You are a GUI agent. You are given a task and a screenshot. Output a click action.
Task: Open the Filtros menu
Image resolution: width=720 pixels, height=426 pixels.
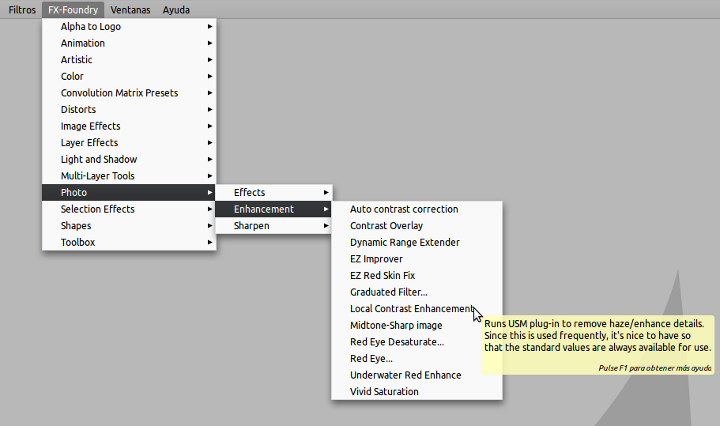coord(22,10)
